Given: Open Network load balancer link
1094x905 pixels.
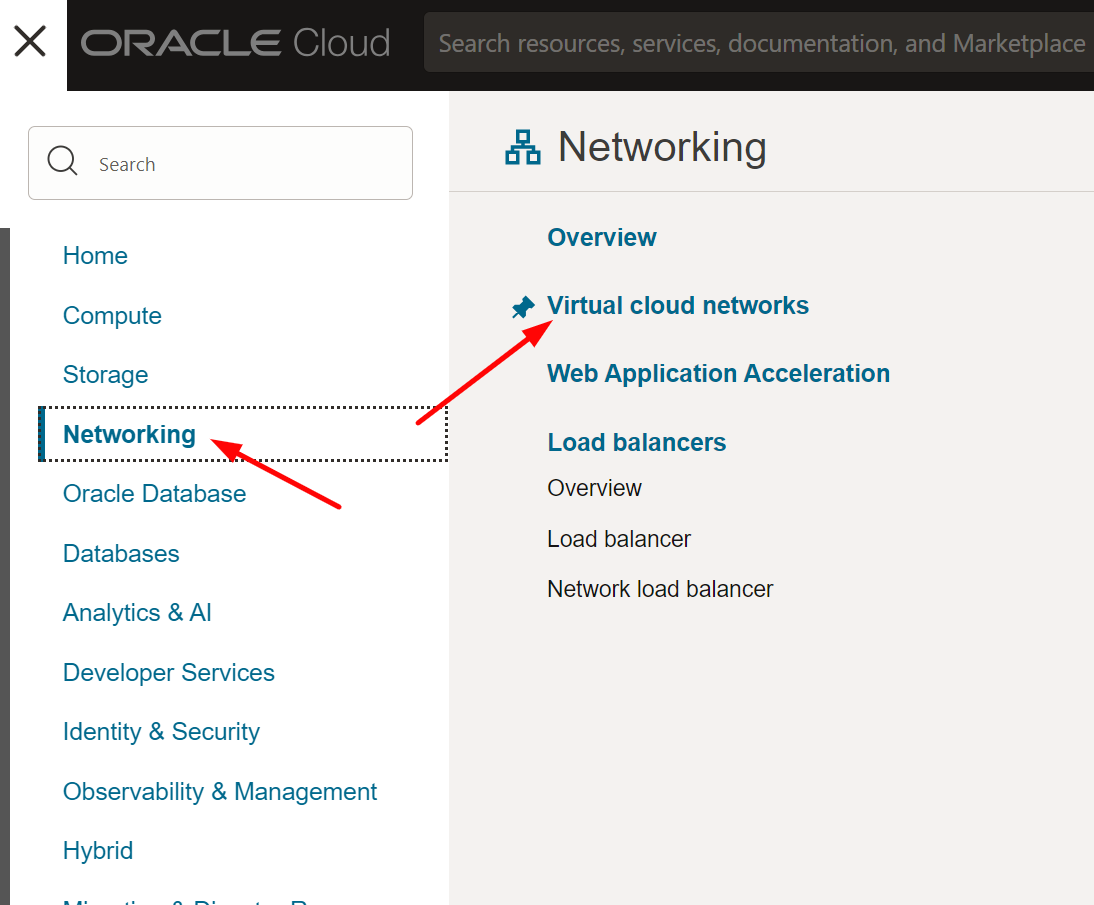Looking at the screenshot, I should point(660,589).
